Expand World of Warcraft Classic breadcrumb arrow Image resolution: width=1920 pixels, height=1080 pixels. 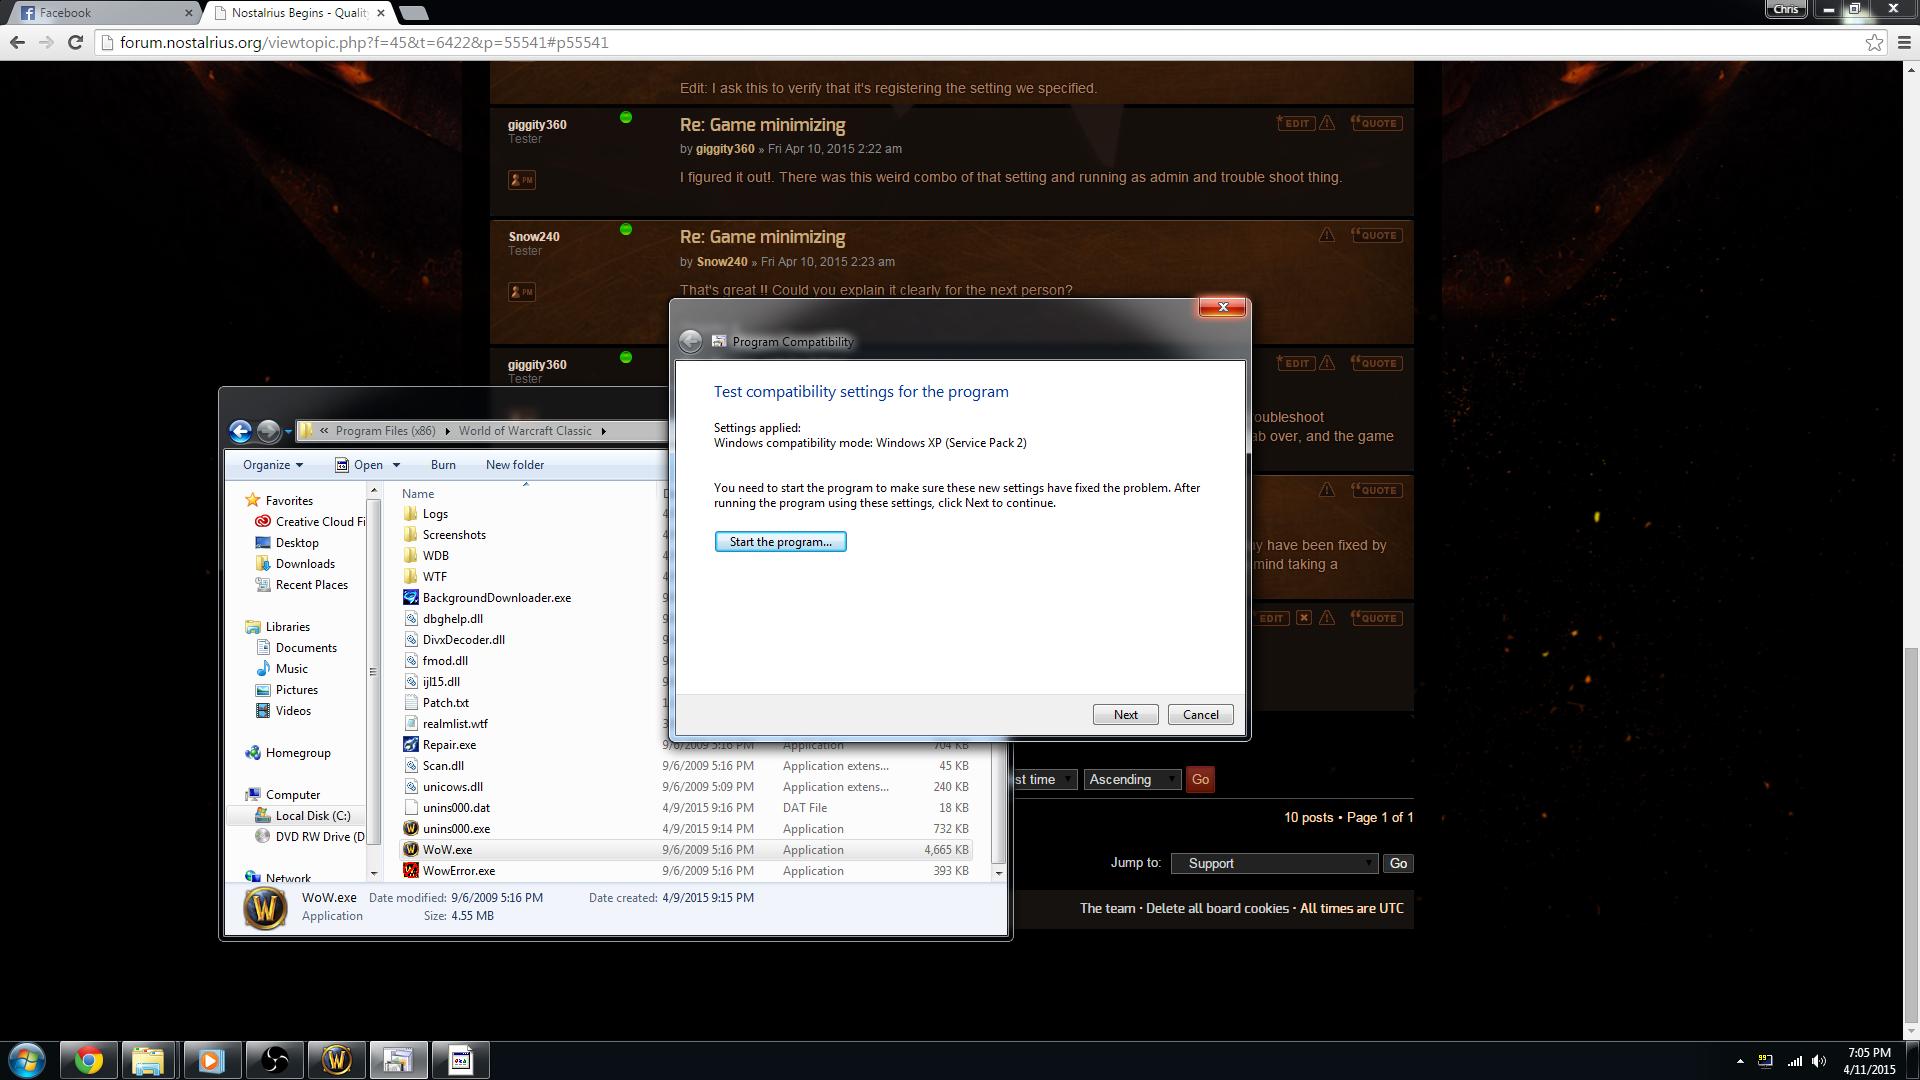click(x=603, y=431)
